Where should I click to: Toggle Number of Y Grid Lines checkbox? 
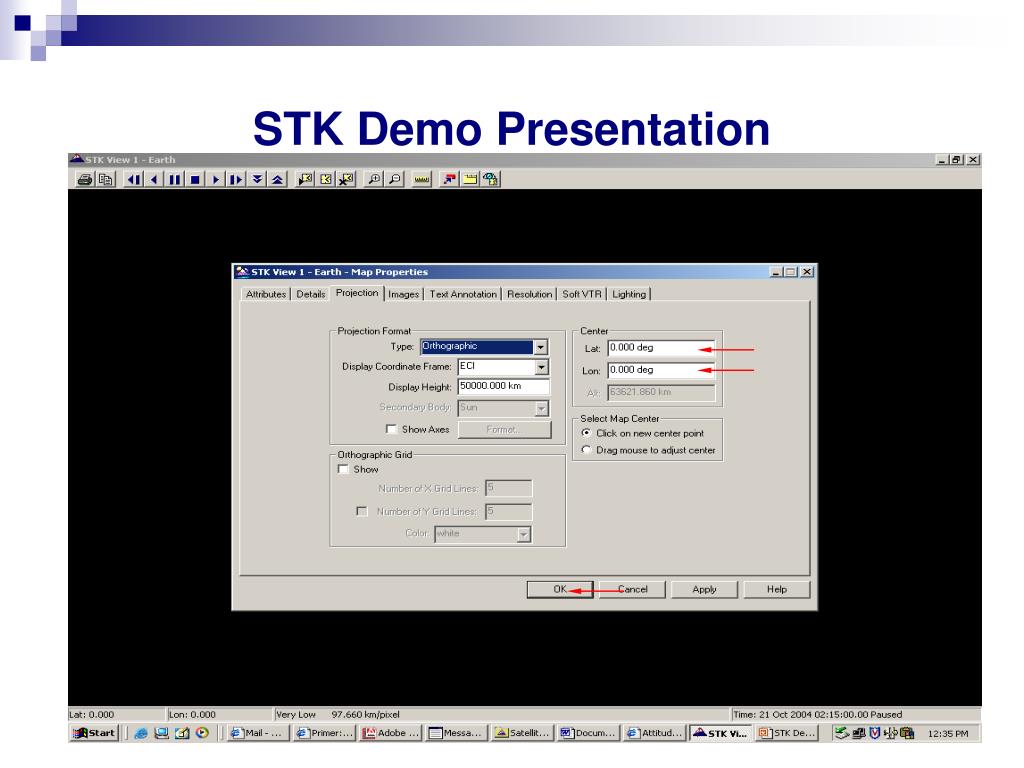[362, 511]
